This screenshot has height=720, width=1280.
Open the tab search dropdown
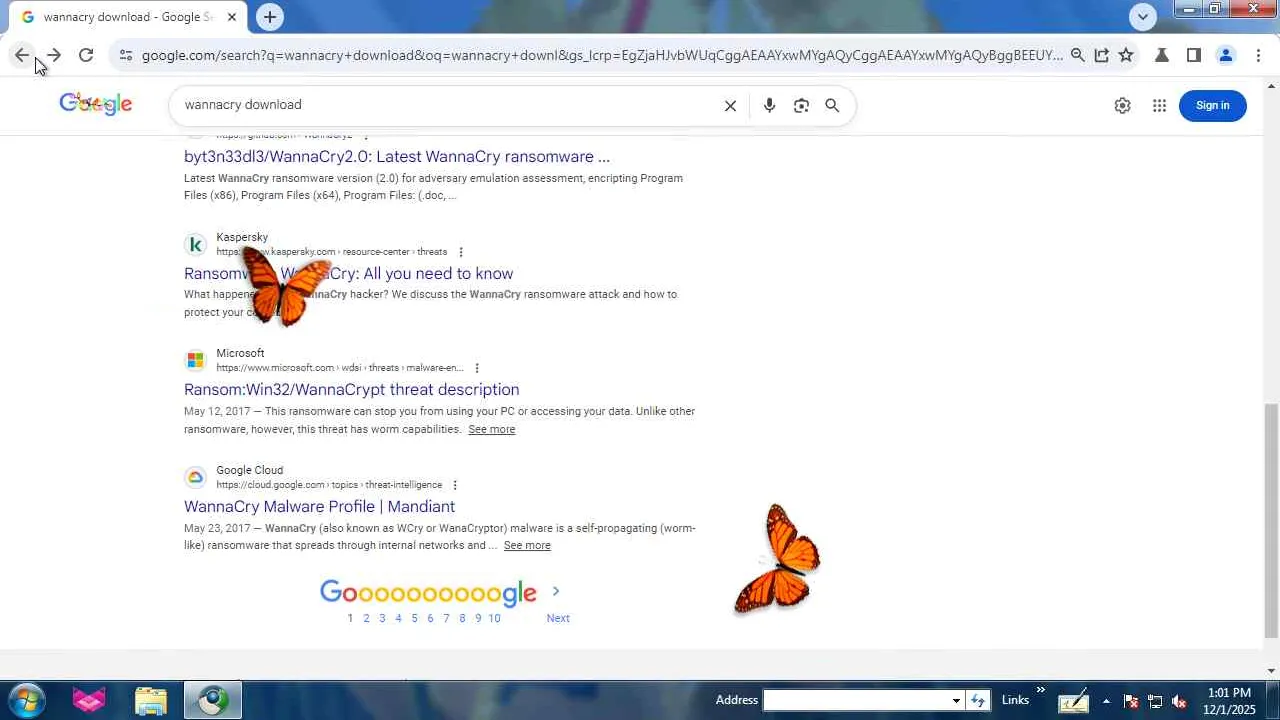(x=1142, y=16)
